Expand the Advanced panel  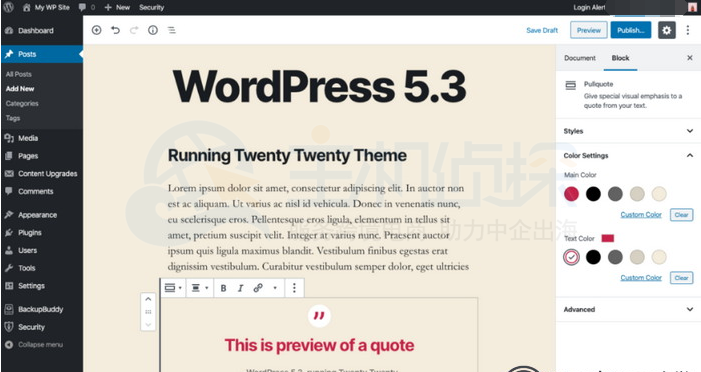(x=628, y=309)
